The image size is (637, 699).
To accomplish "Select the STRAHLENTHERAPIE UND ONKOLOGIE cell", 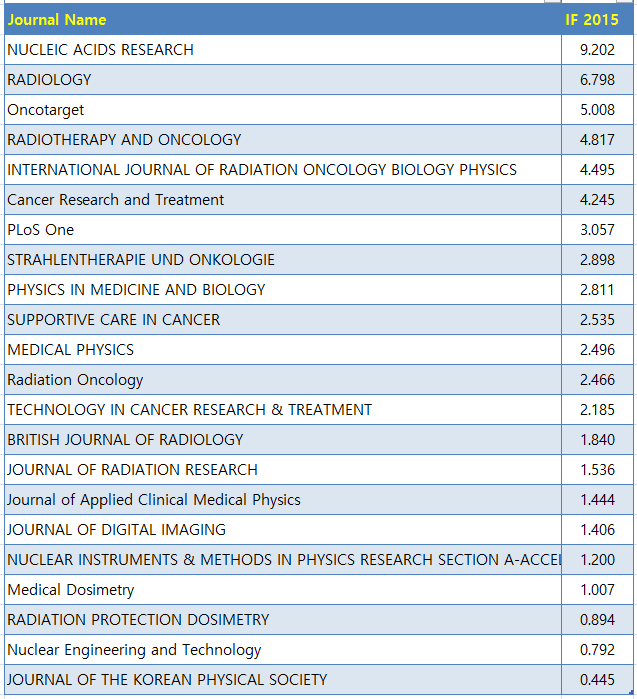I will pos(283,259).
